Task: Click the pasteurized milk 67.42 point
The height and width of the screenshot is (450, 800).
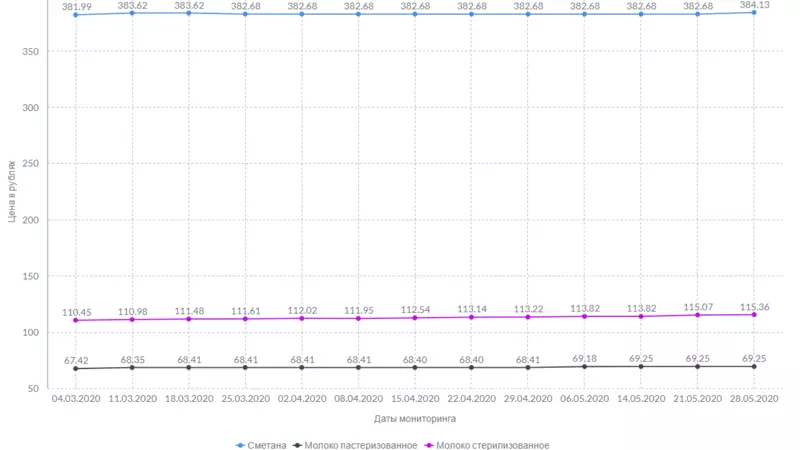Action: 75,369
